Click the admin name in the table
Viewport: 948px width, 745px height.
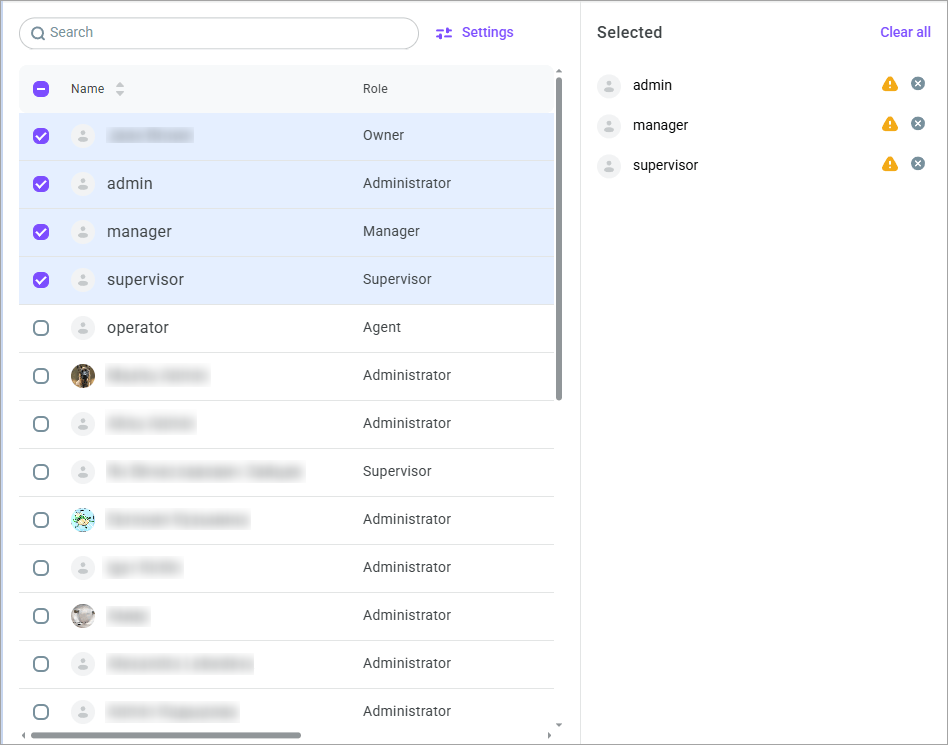129,183
